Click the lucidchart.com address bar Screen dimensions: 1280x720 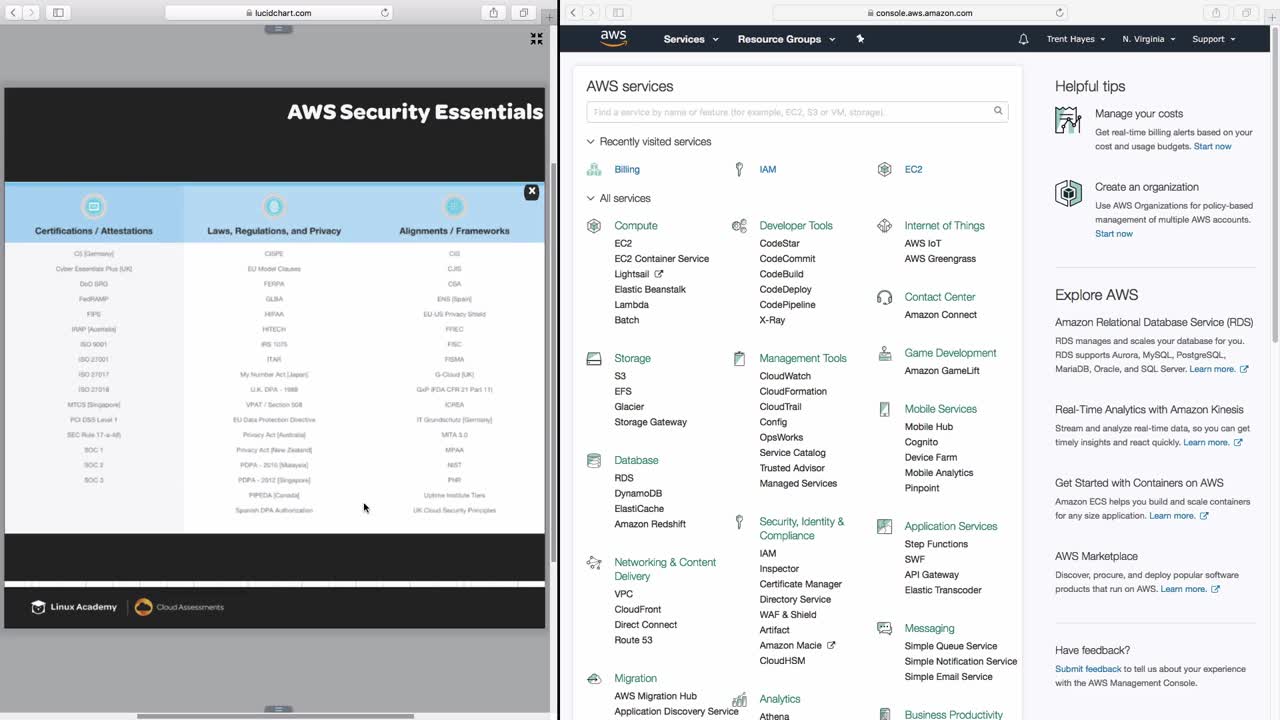278,13
